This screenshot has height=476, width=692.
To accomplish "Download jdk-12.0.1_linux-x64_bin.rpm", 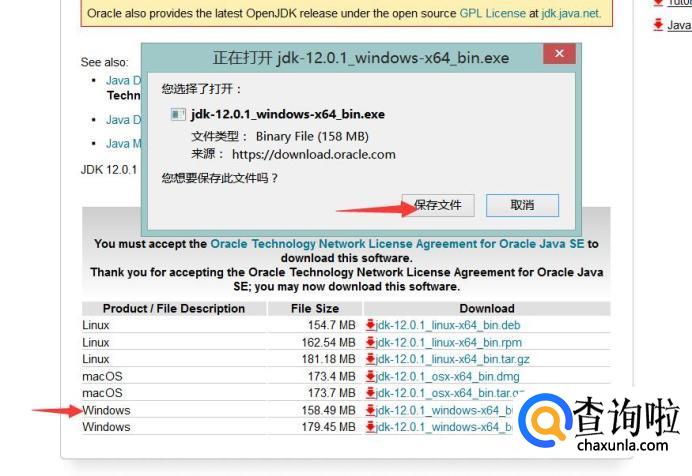I will (x=448, y=342).
